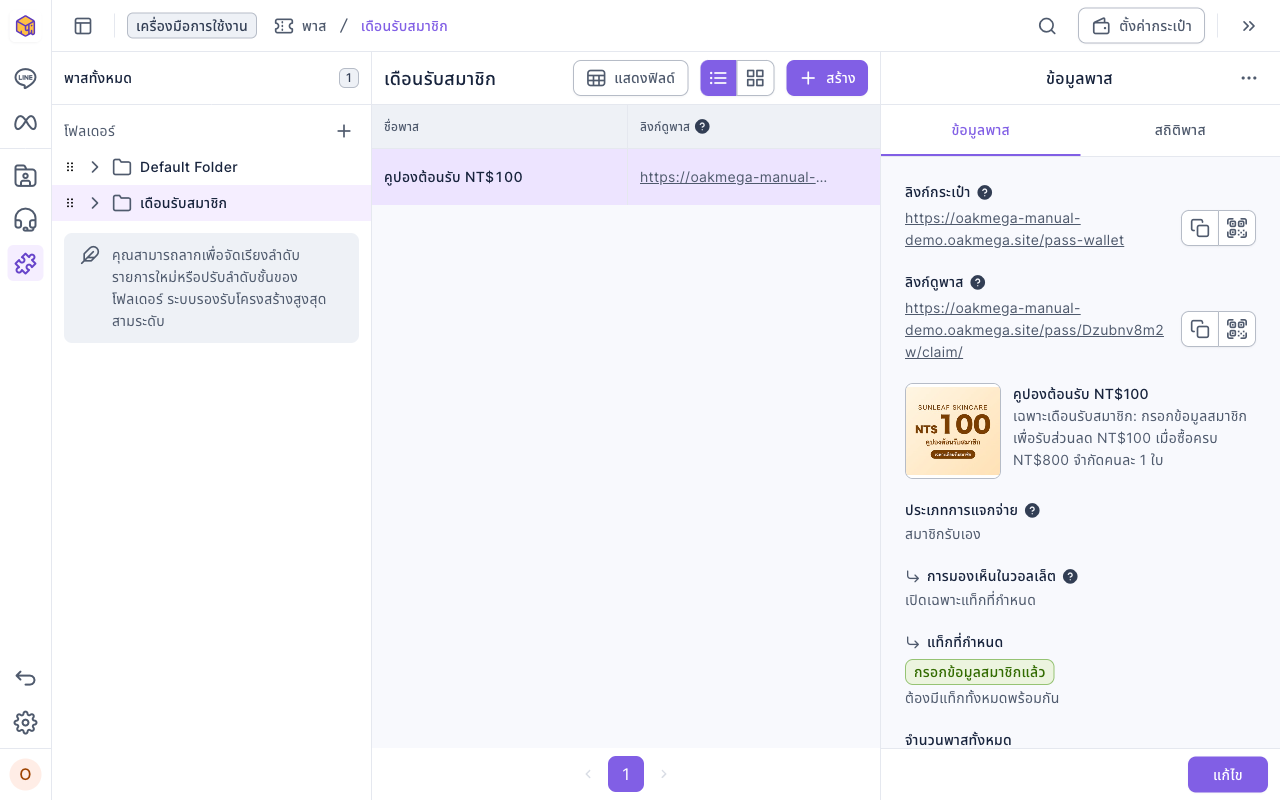Click the coupon NT$100 thumbnail image
This screenshot has height=800, width=1280.
953,431
